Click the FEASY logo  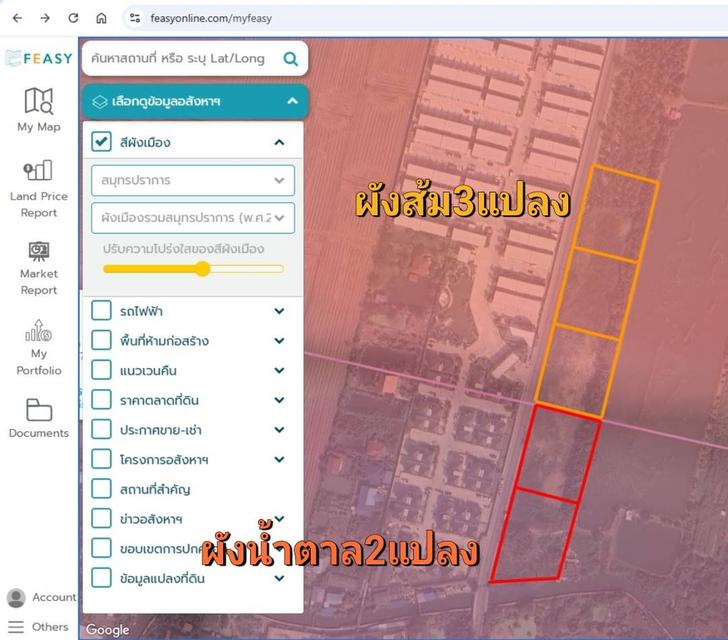(39, 59)
